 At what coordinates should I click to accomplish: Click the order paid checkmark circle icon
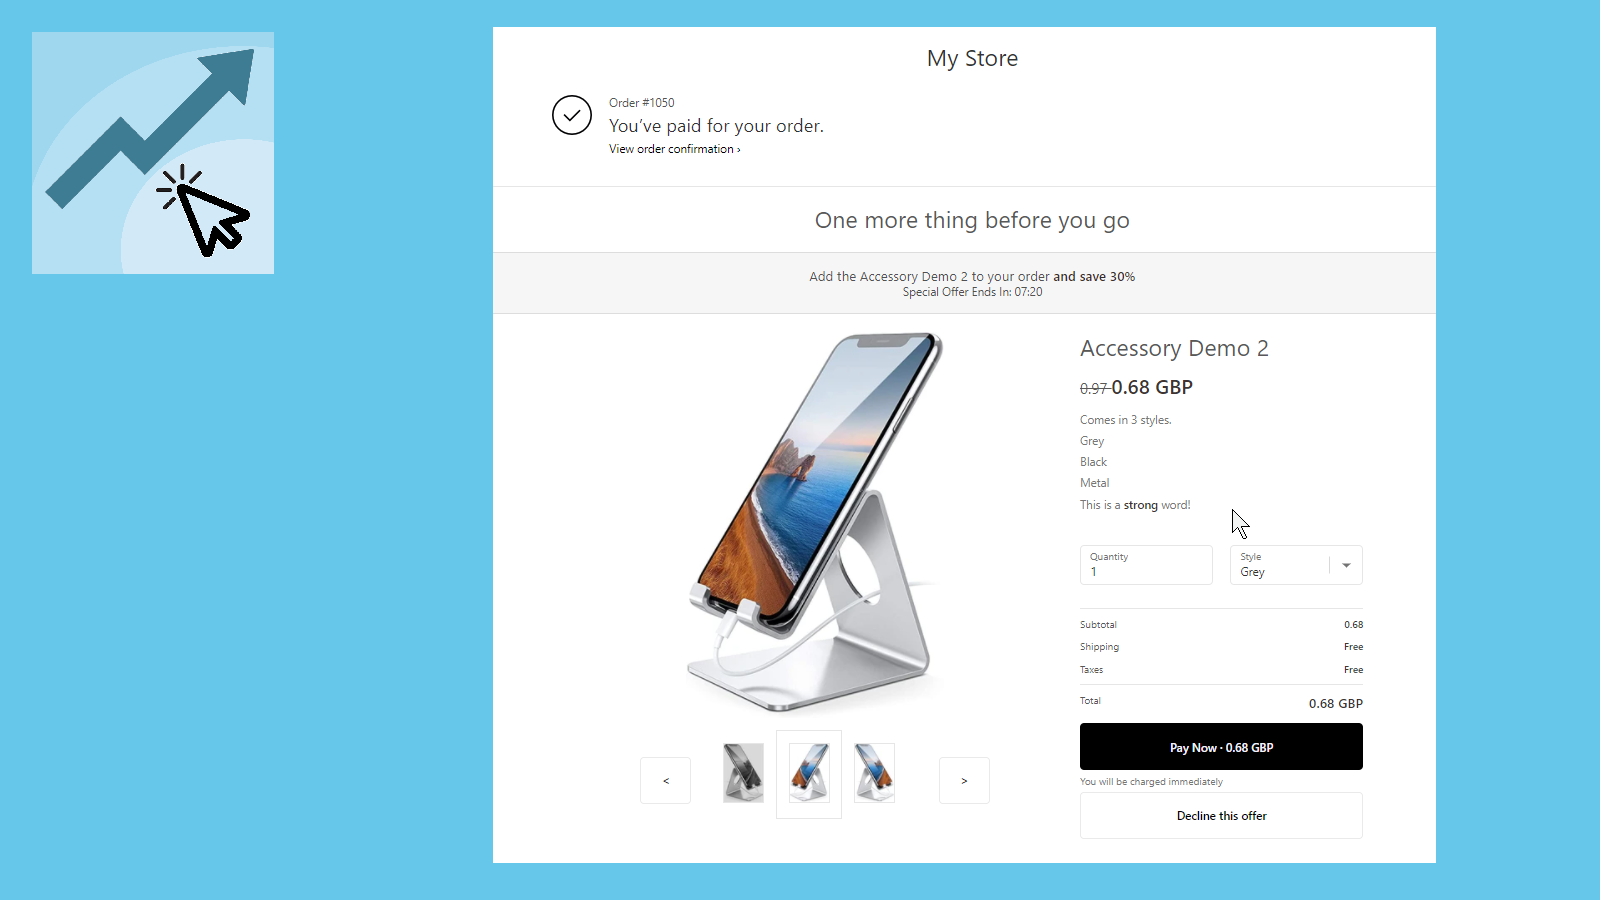572,115
